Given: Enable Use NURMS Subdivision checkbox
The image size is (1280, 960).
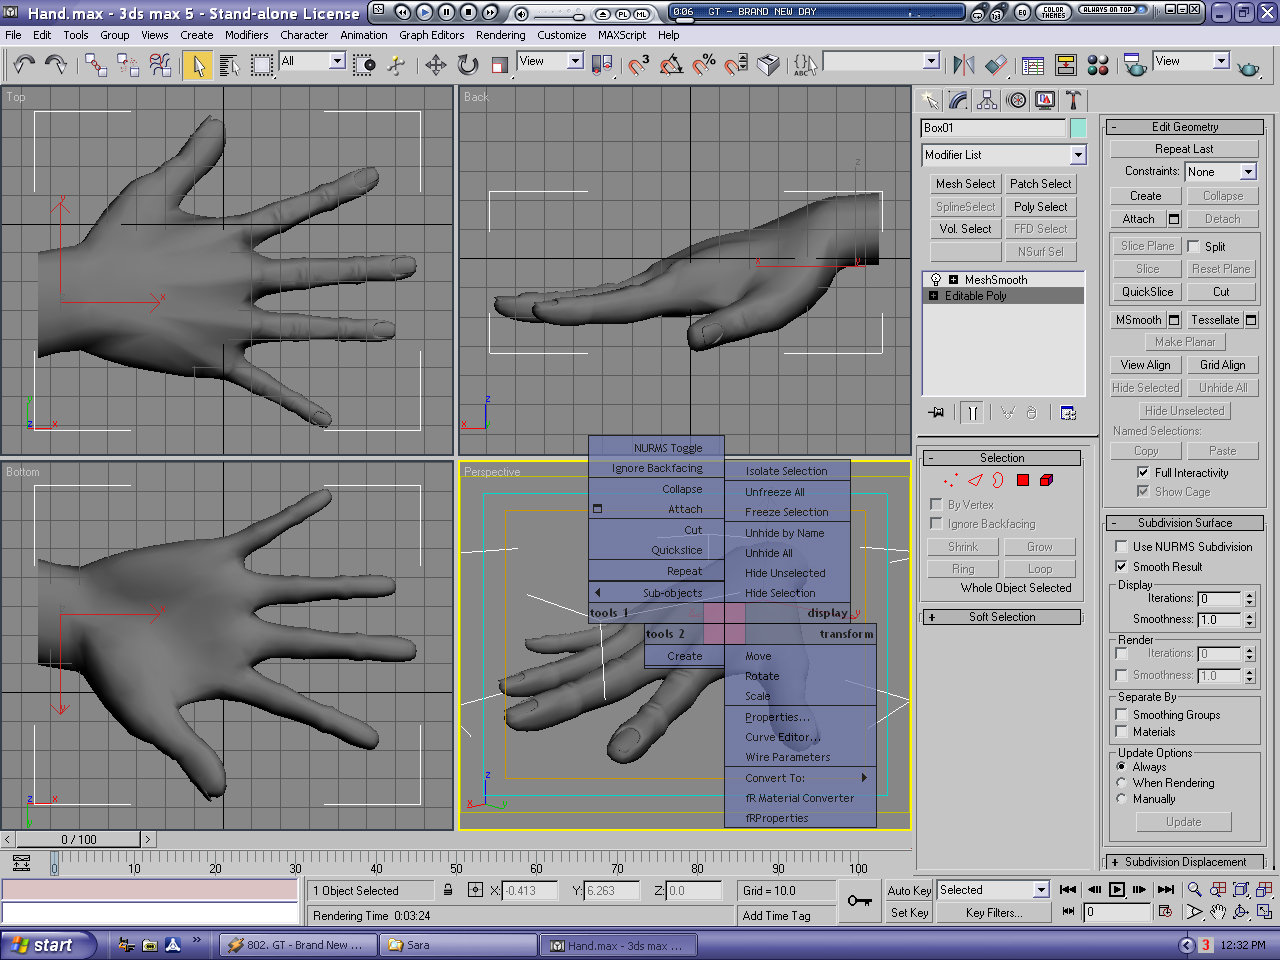Looking at the screenshot, I should [1121, 546].
